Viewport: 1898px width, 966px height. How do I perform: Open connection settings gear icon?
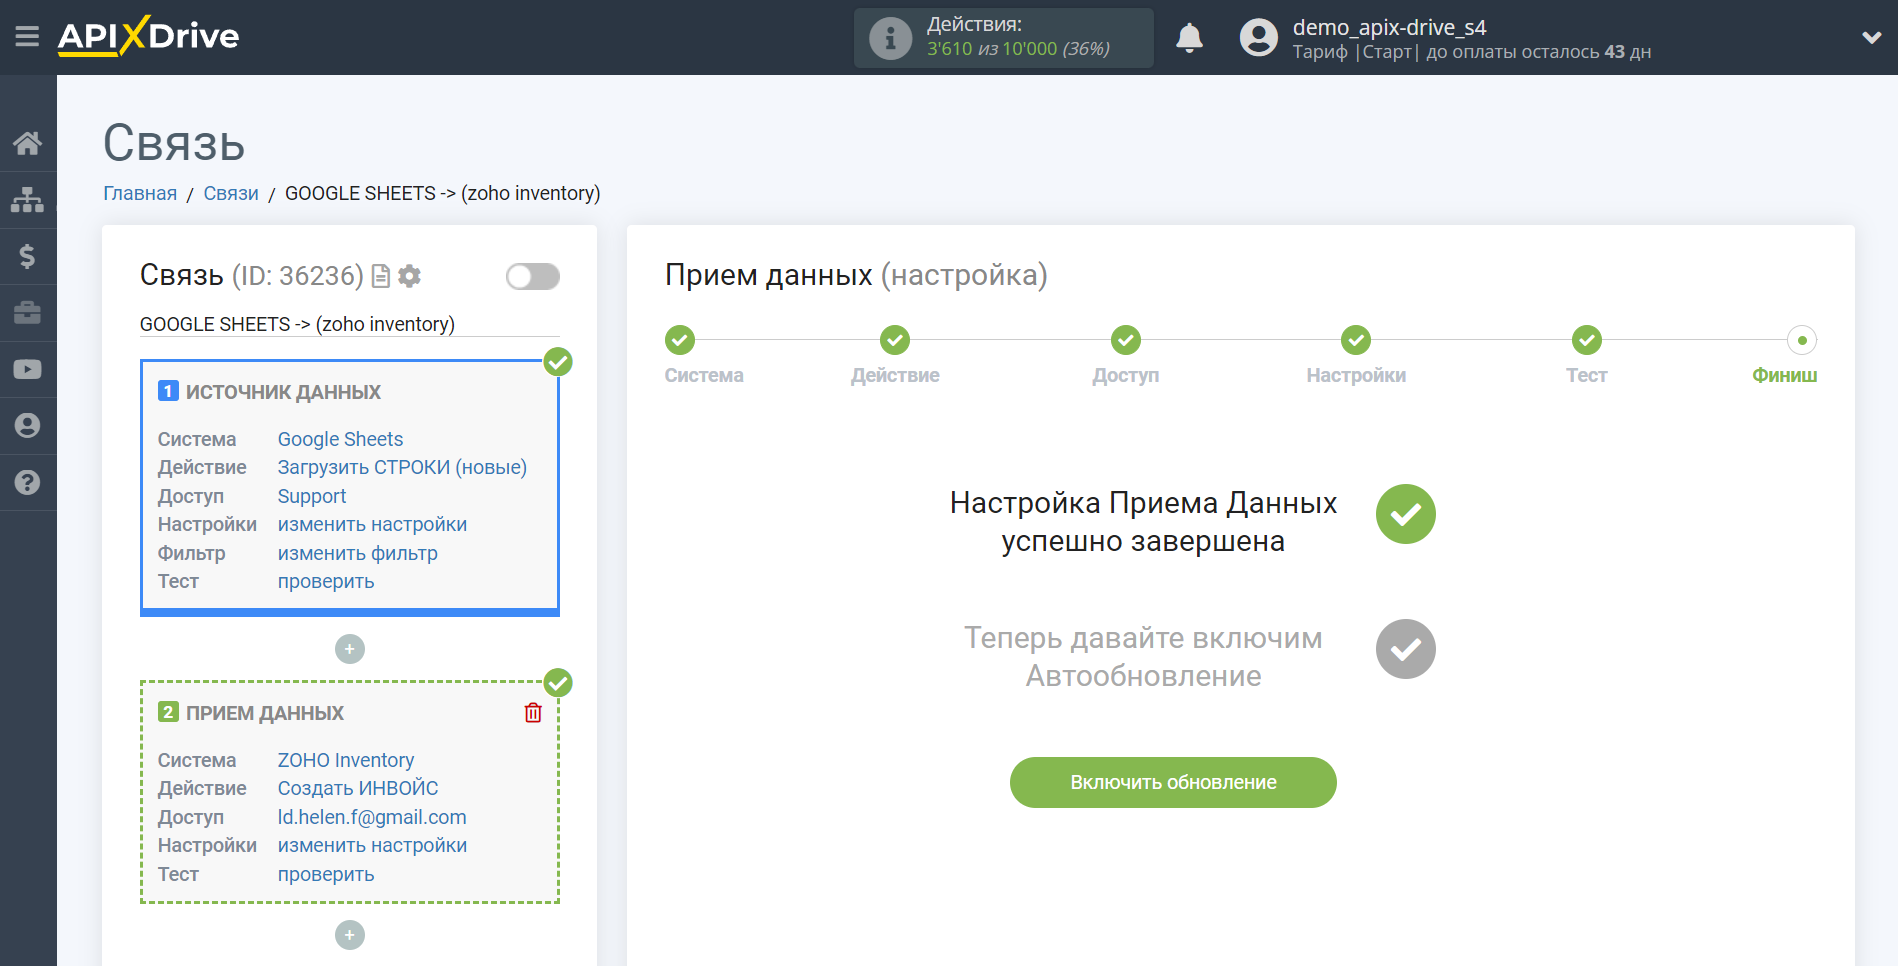point(409,276)
